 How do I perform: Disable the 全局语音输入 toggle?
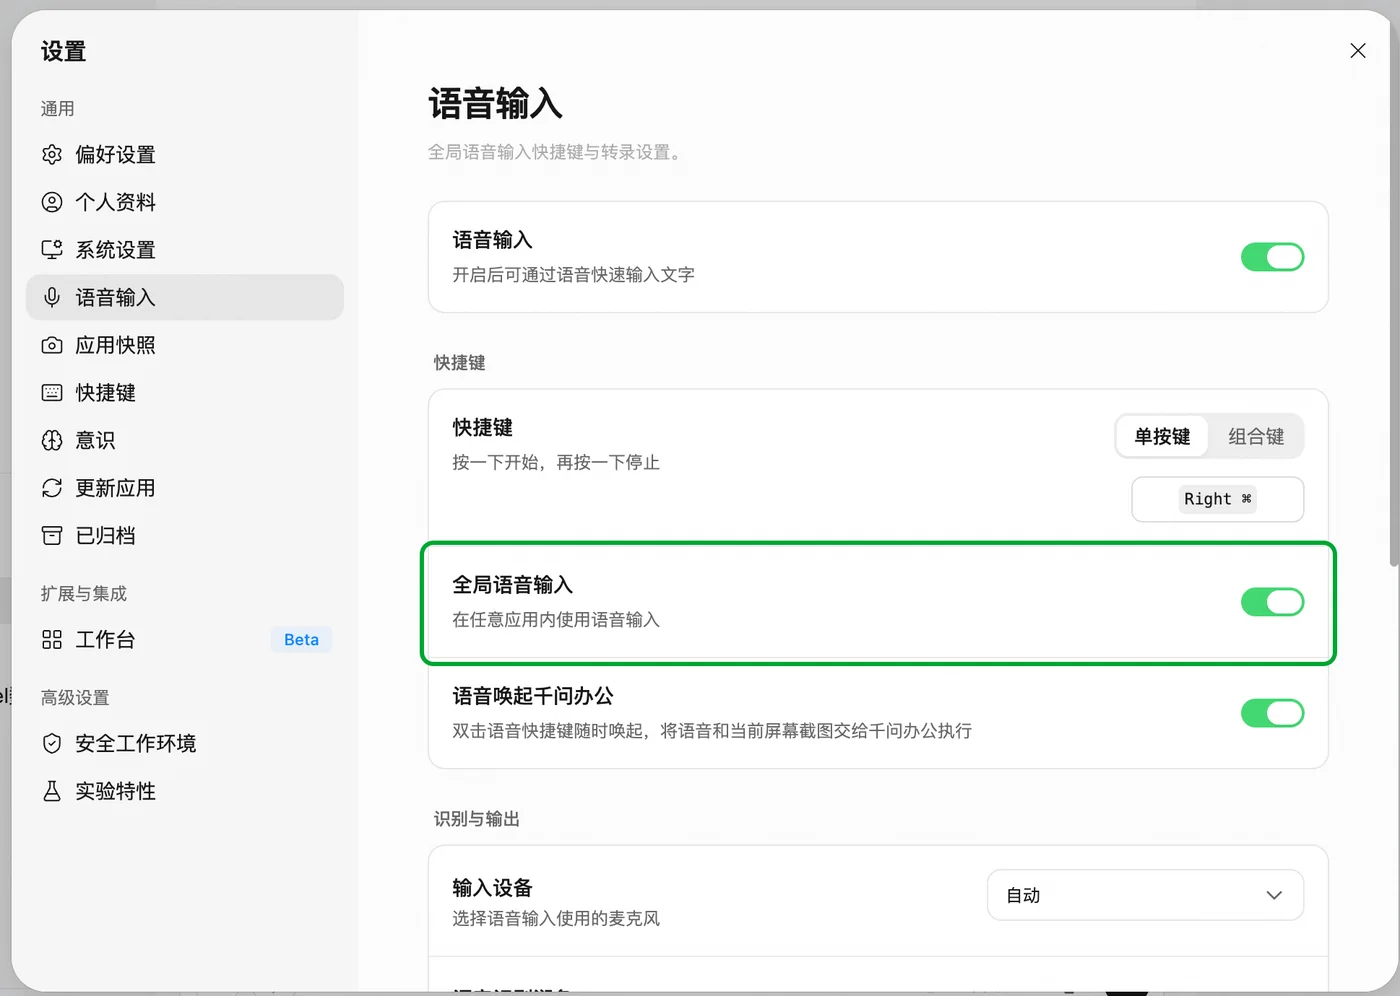pyautogui.click(x=1273, y=602)
